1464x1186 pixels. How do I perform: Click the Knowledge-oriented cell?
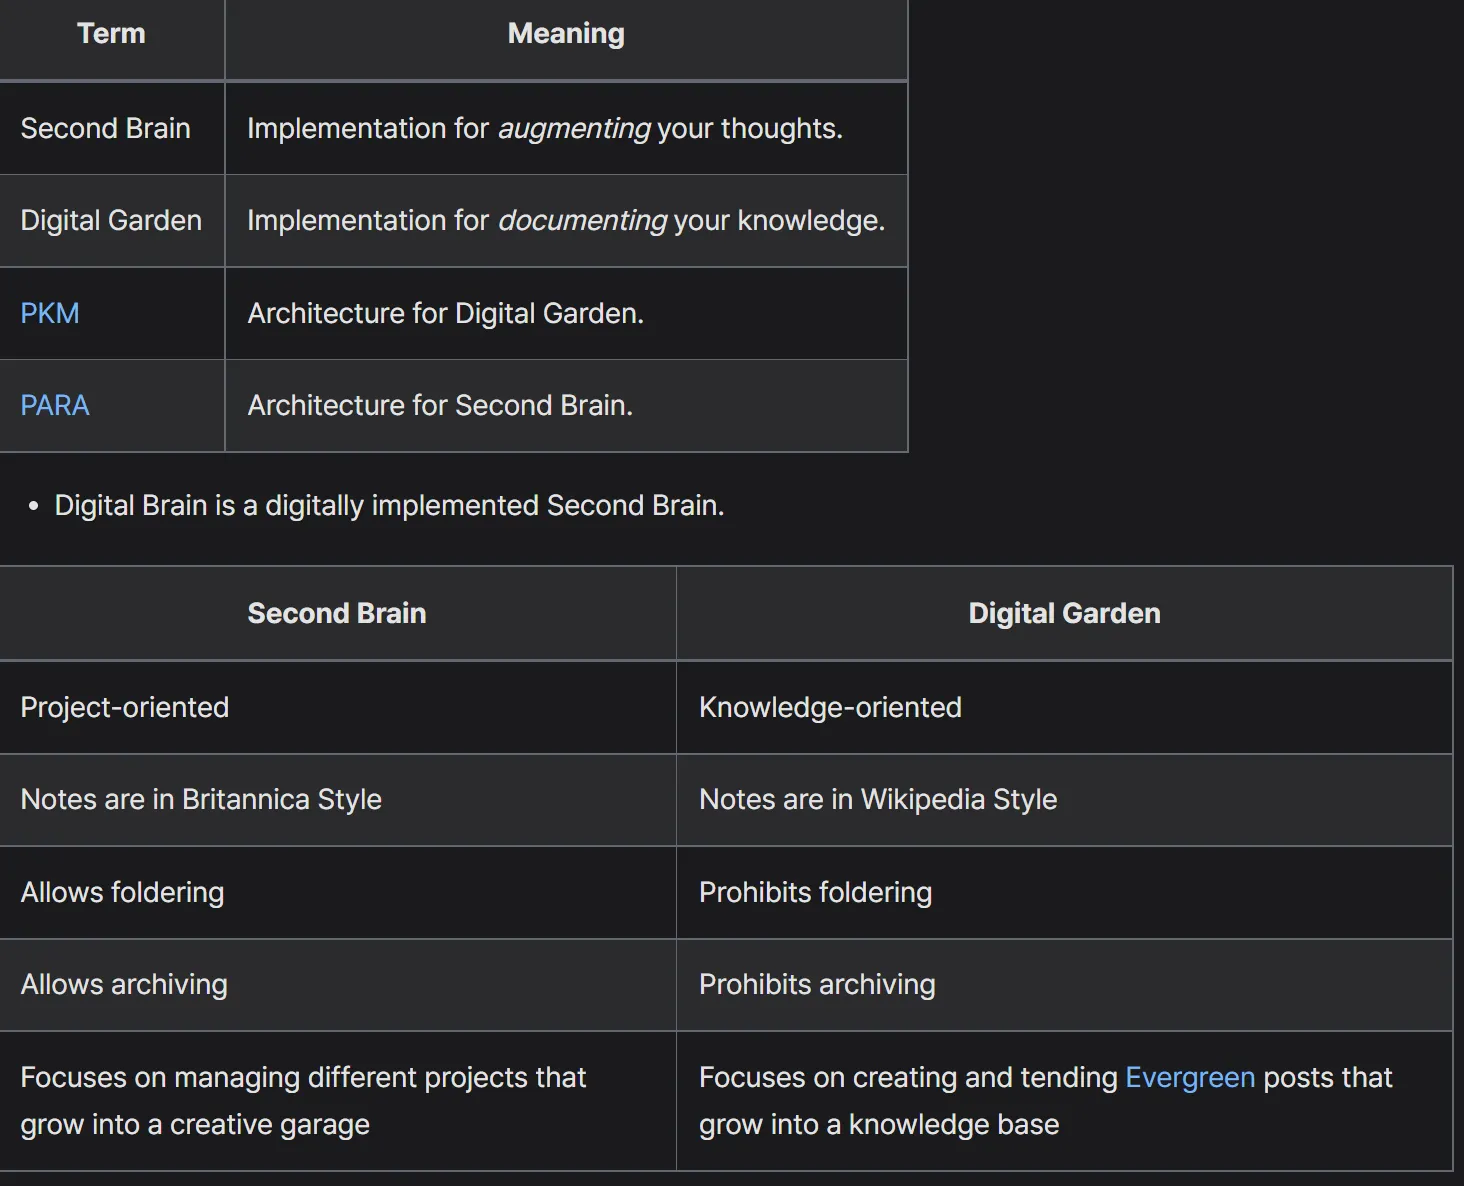(830, 707)
